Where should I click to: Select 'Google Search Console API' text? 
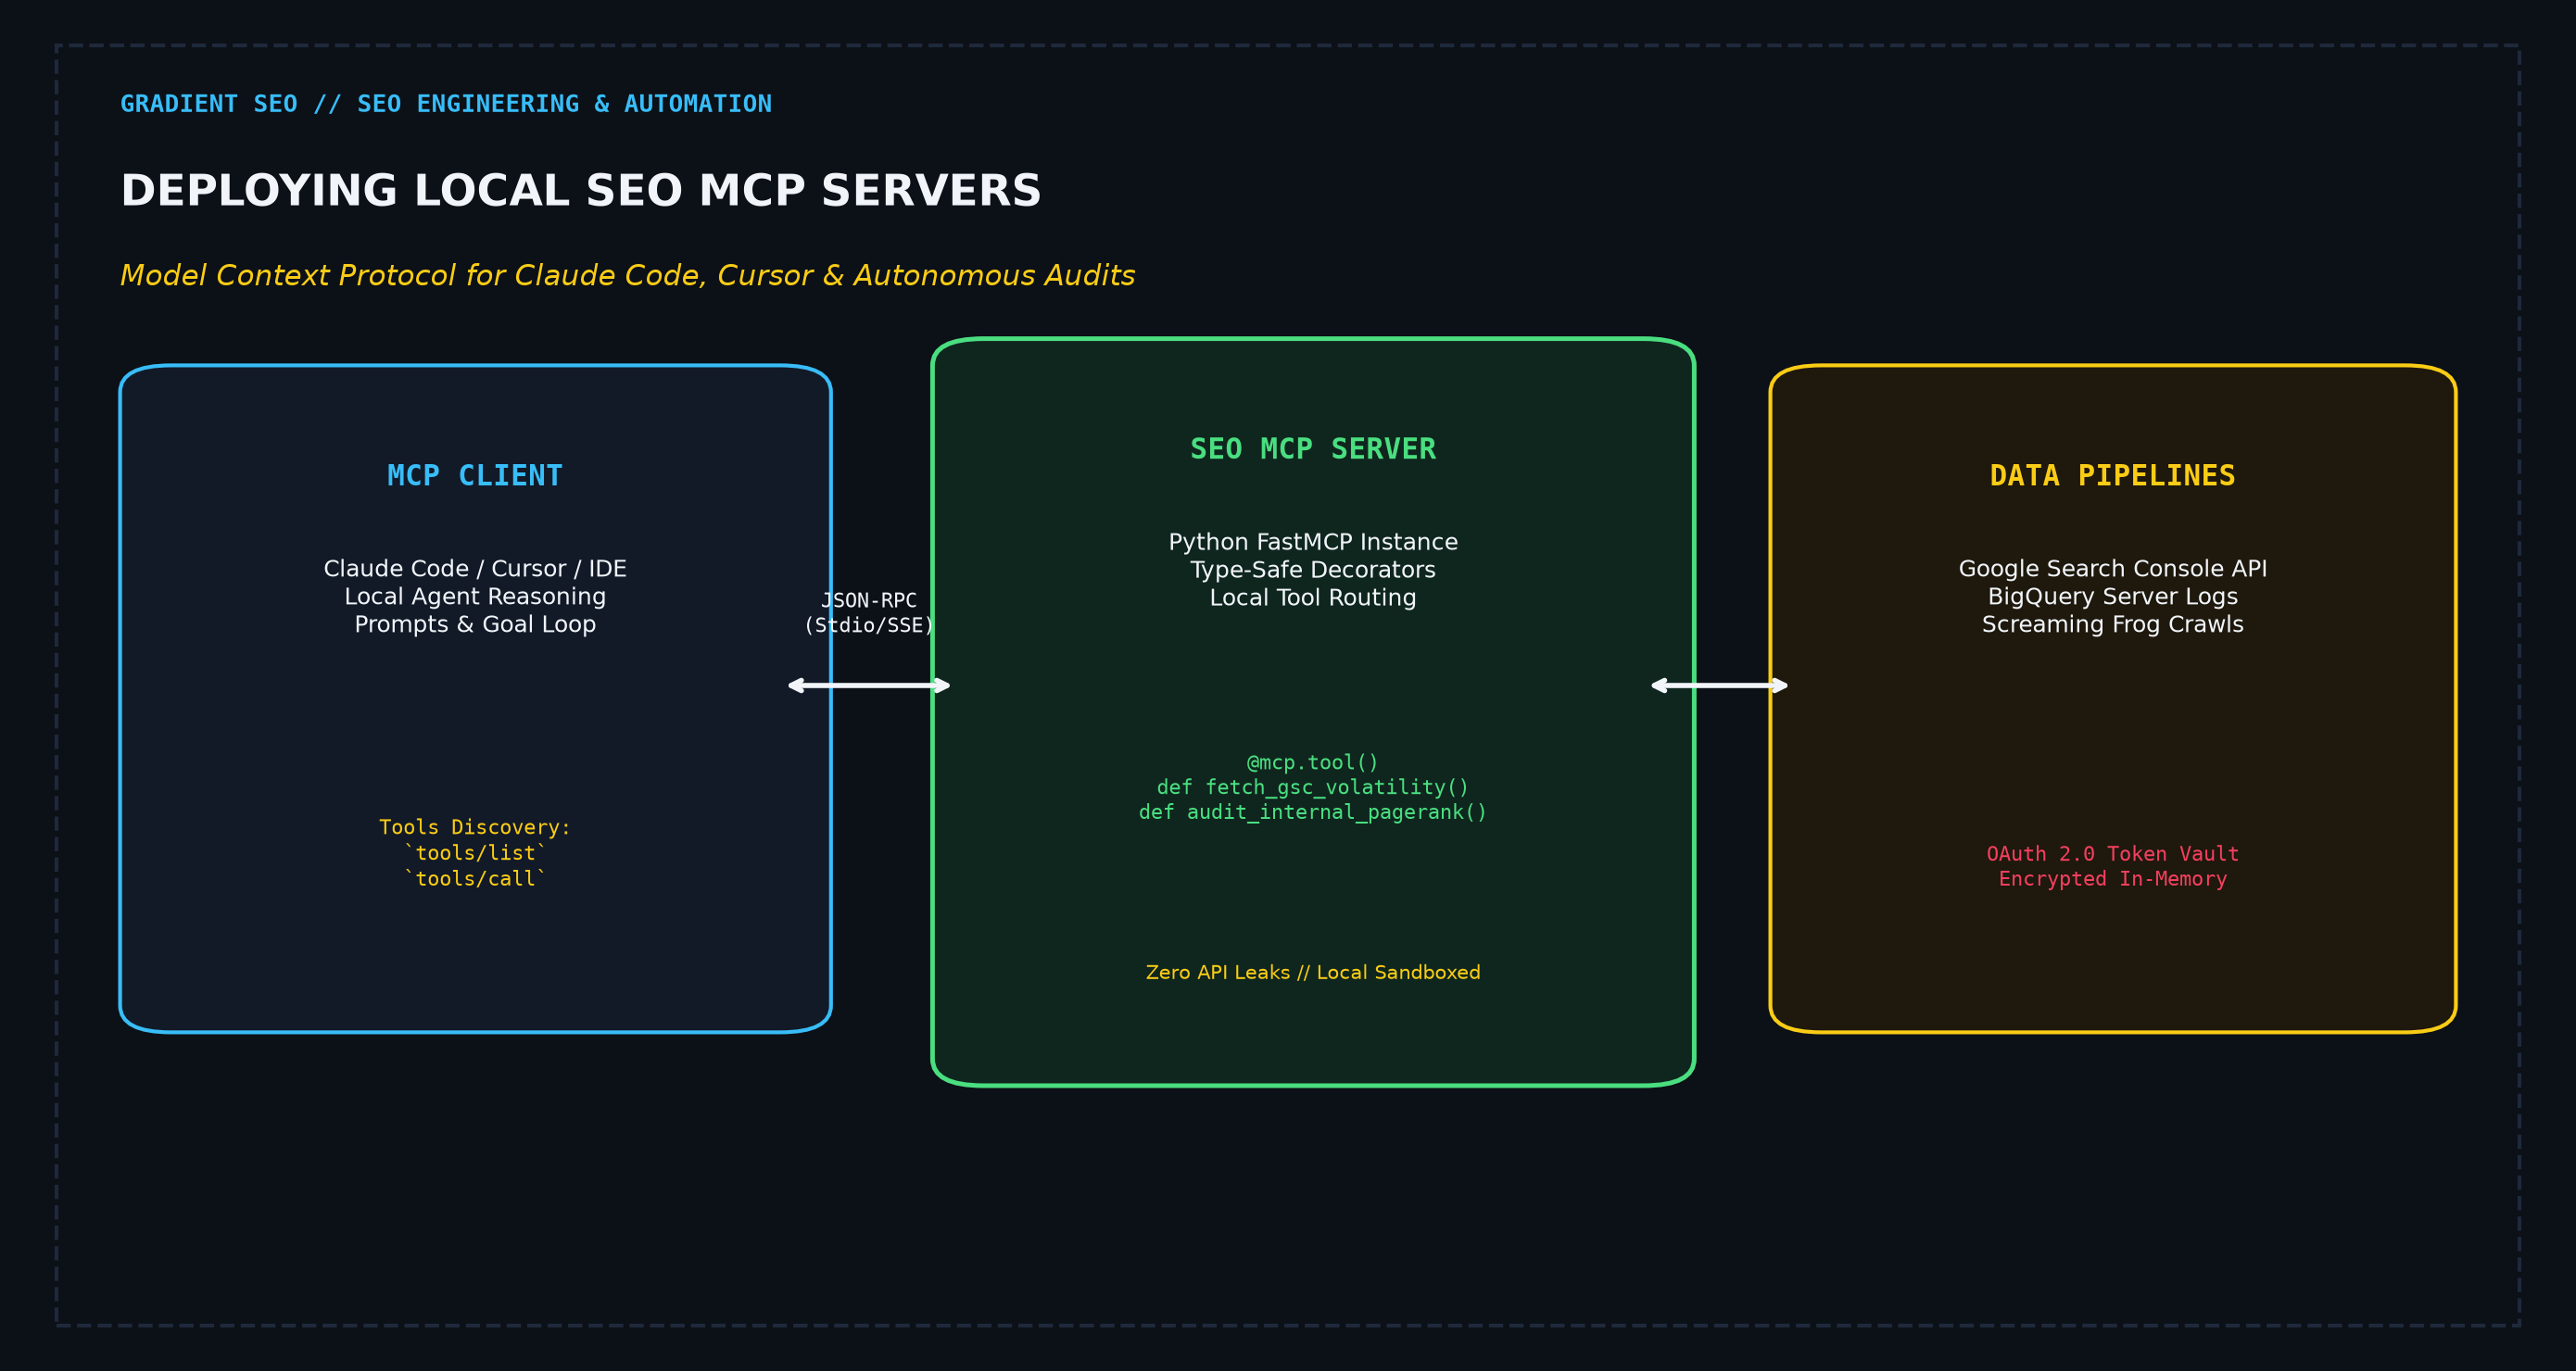(2113, 569)
